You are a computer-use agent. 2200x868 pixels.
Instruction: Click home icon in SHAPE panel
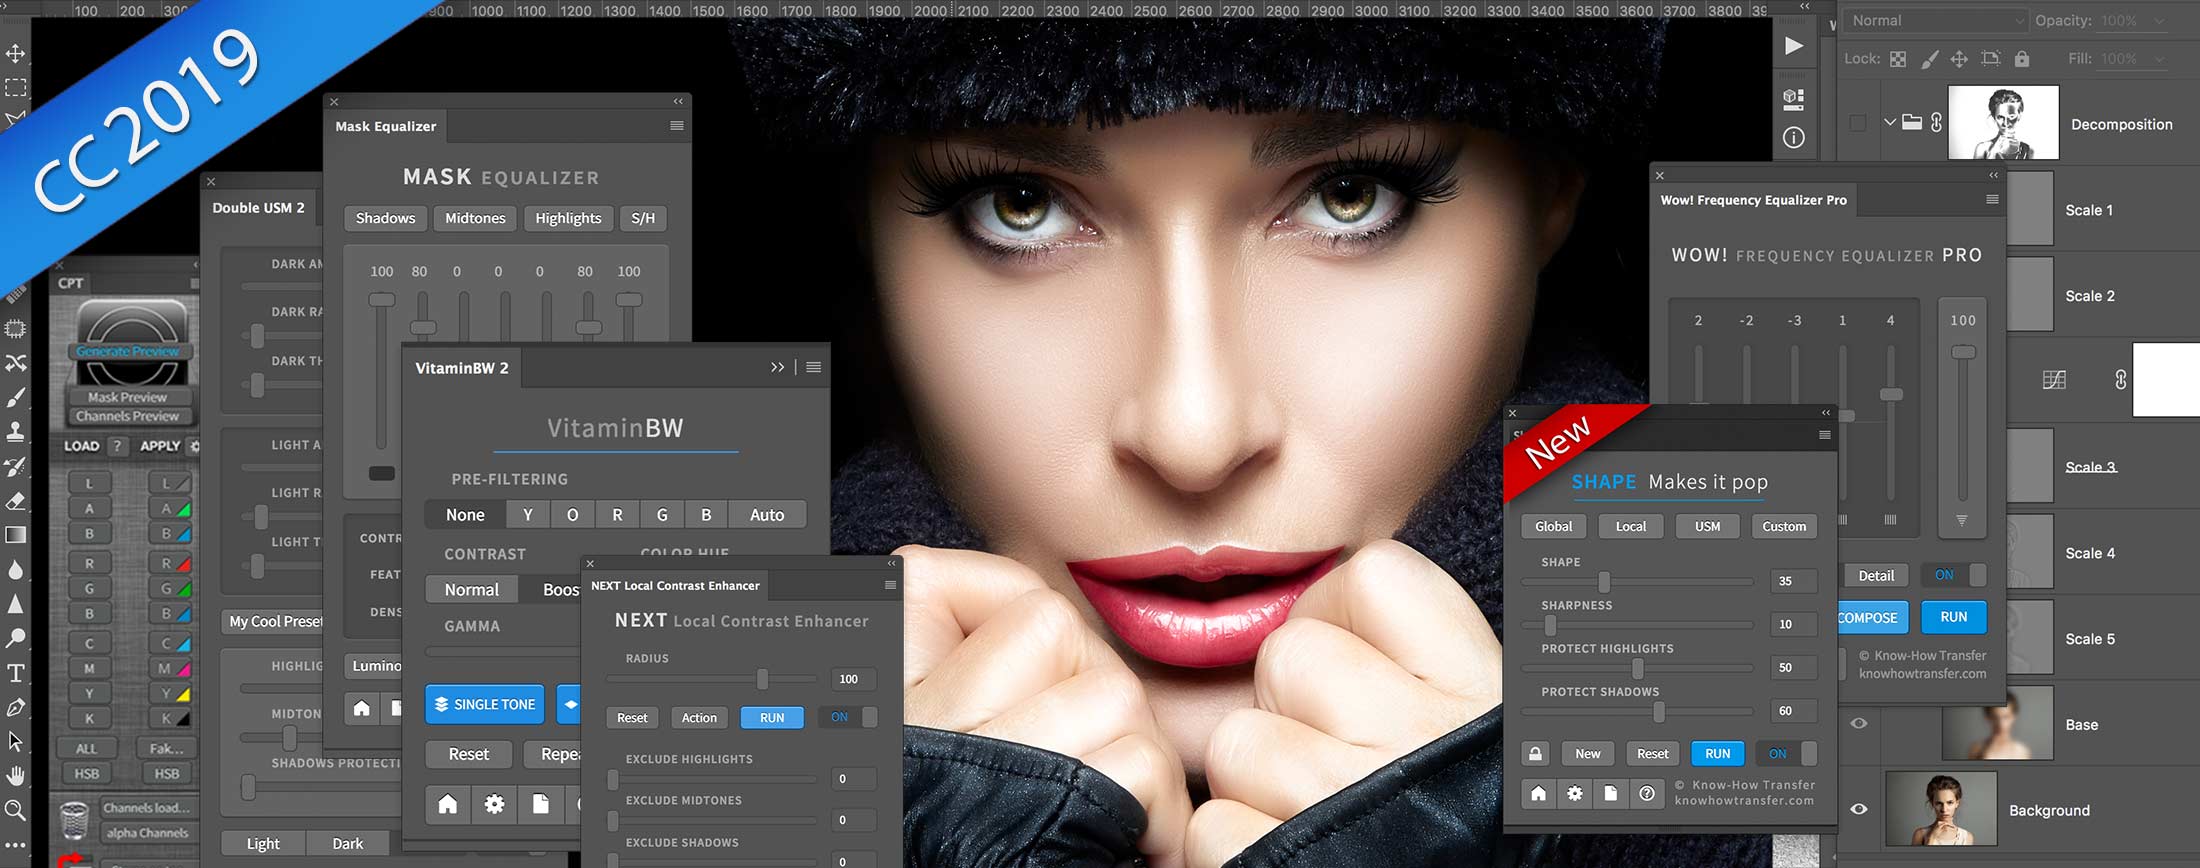[x=1538, y=794]
